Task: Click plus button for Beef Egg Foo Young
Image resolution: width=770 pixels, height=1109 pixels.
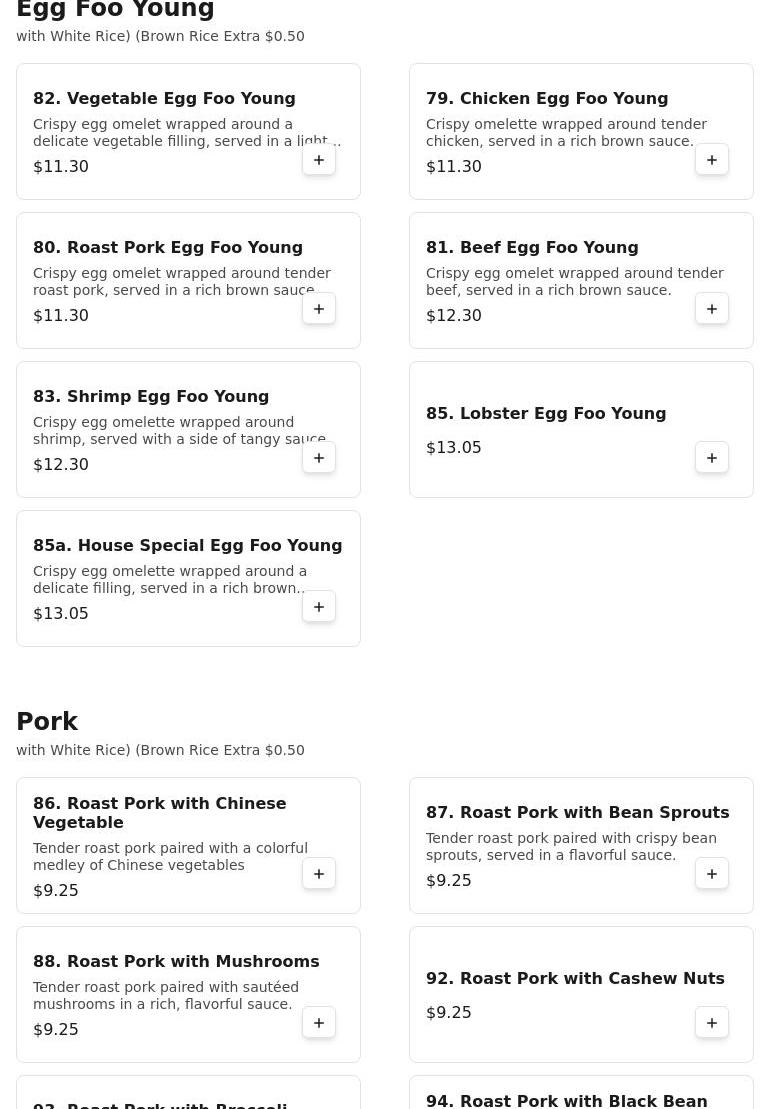Action: click(x=712, y=309)
